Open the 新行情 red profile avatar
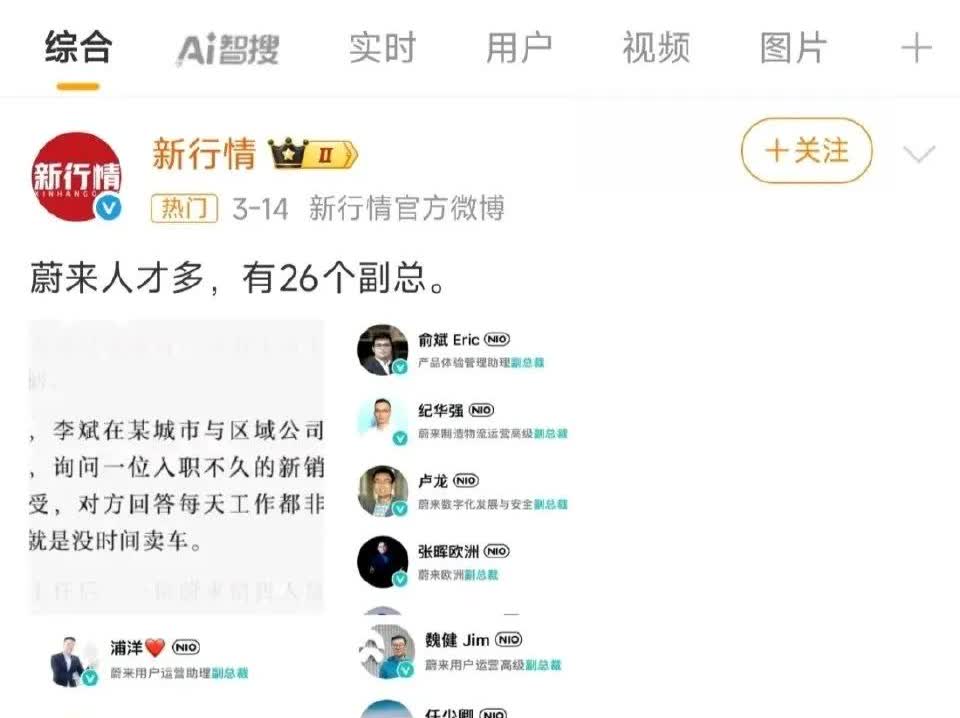960x718 pixels. tap(77, 176)
